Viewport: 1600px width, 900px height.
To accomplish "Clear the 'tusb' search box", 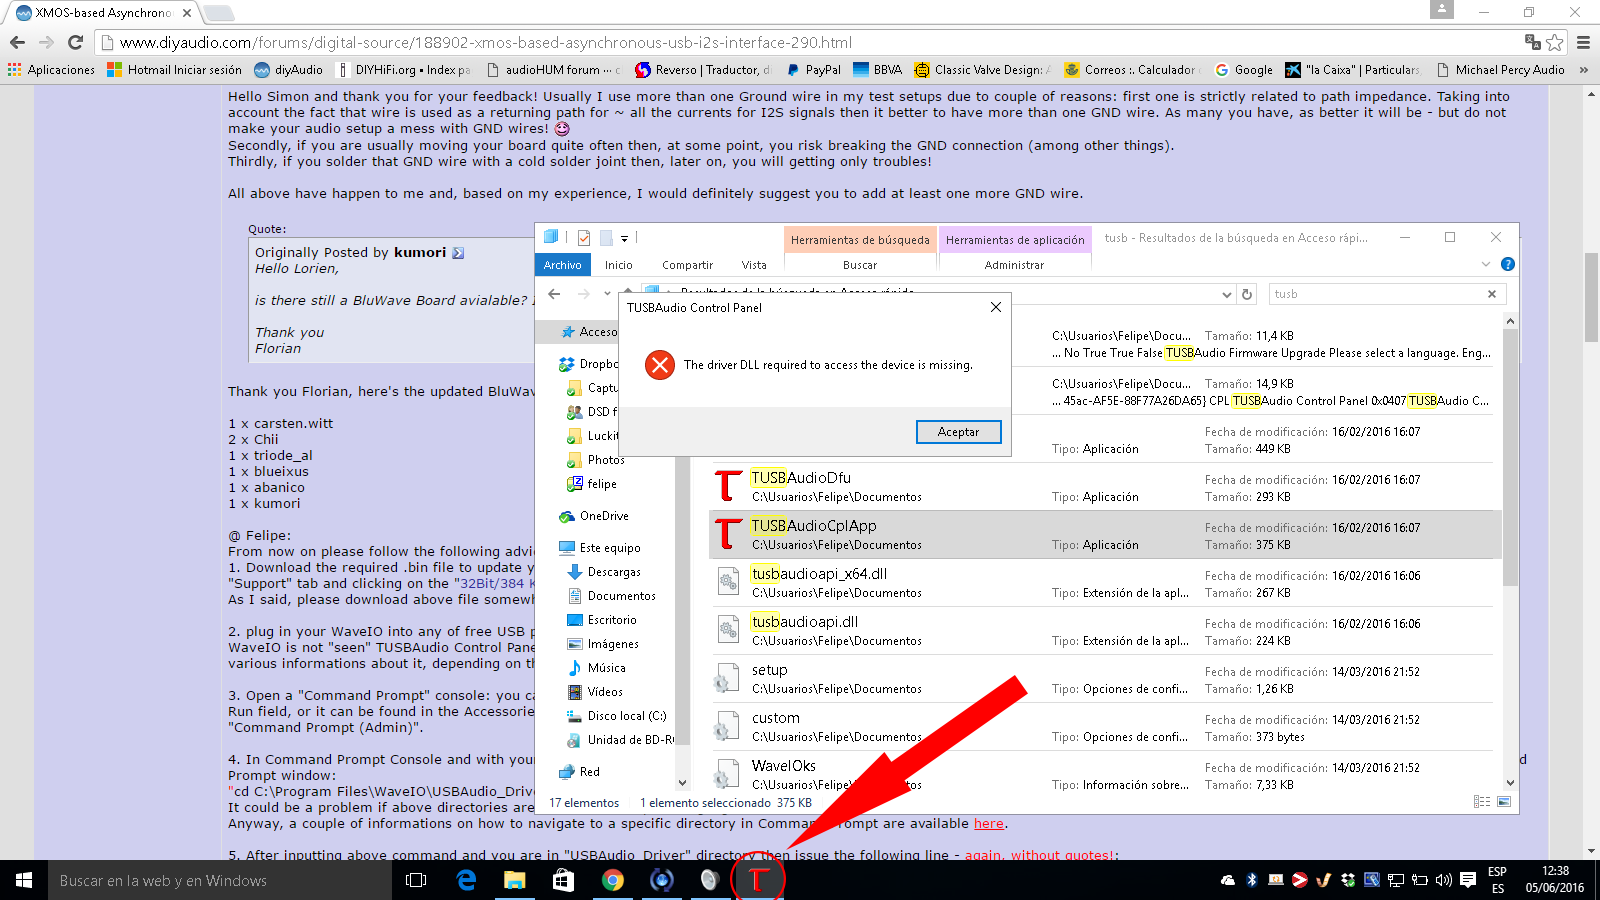I will (x=1492, y=294).
